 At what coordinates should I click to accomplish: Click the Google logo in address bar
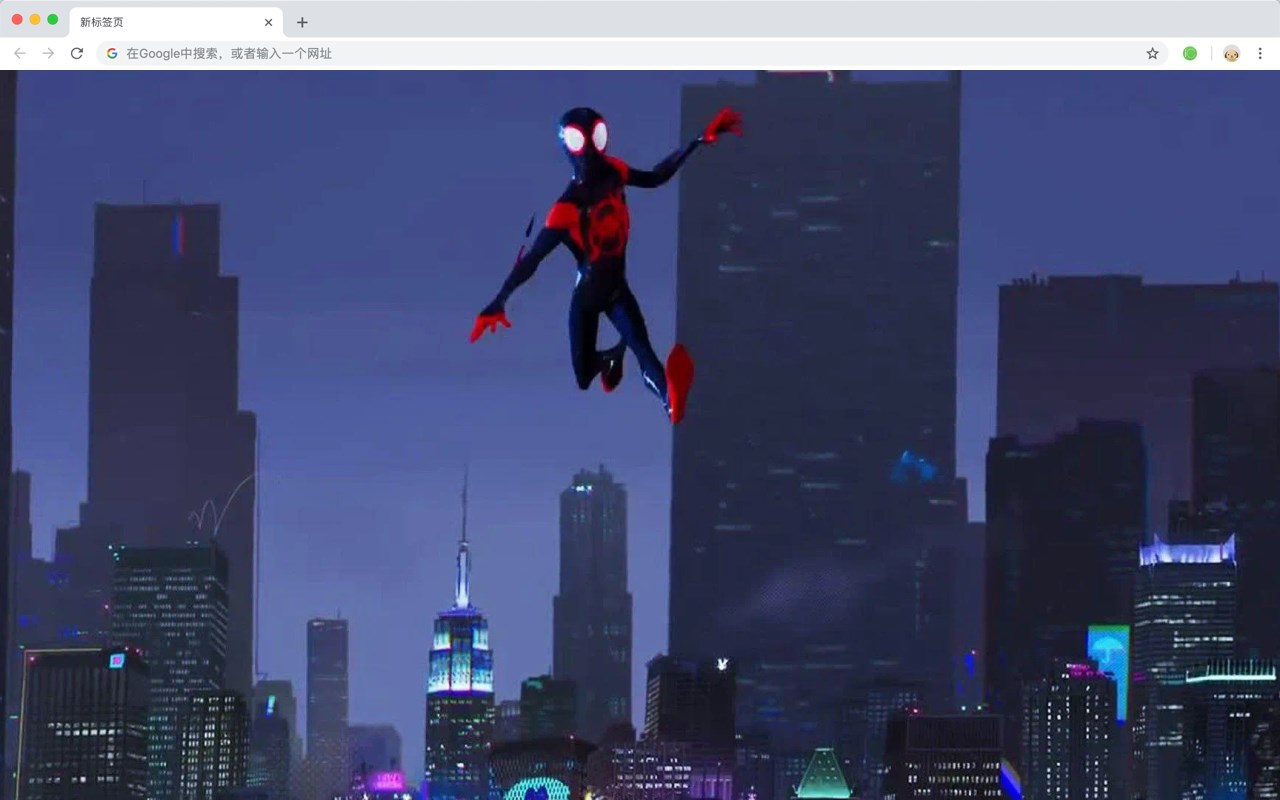click(112, 53)
